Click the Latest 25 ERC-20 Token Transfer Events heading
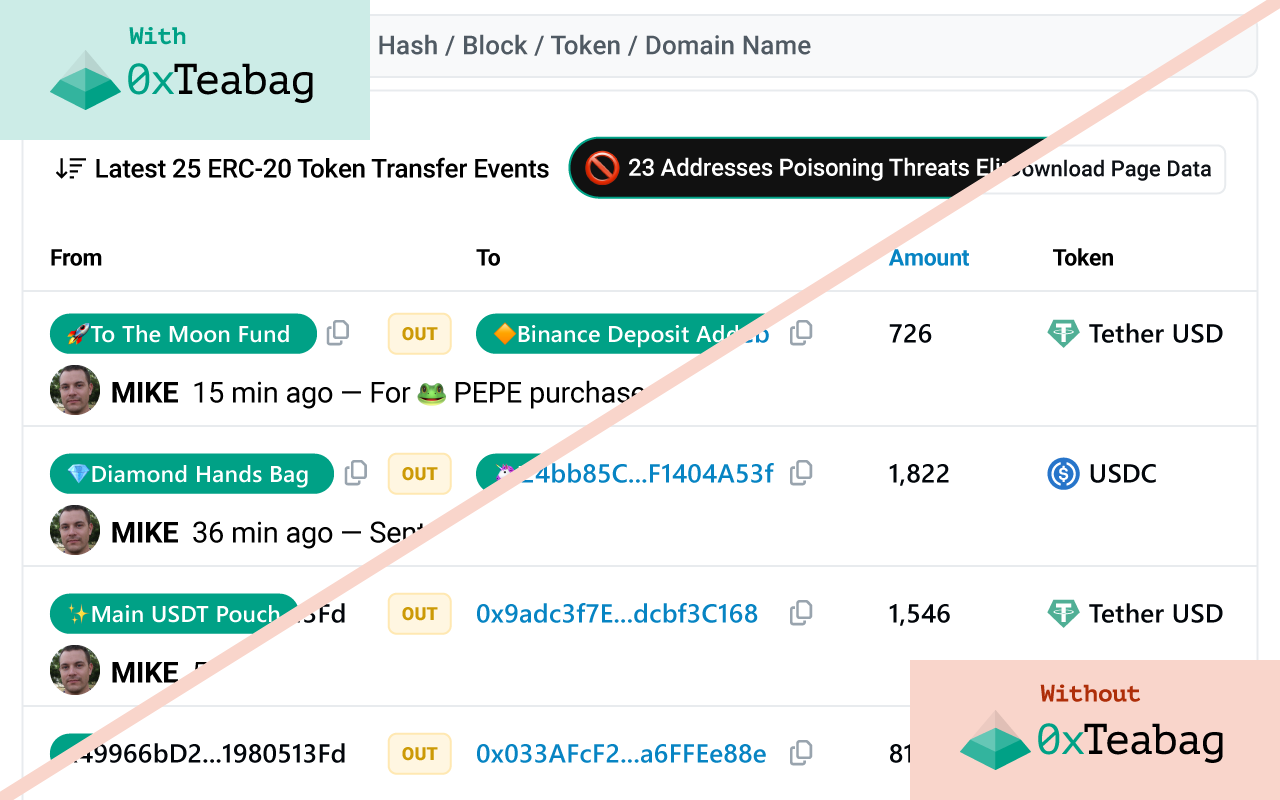Image resolution: width=1280 pixels, height=800 pixels. (322, 169)
